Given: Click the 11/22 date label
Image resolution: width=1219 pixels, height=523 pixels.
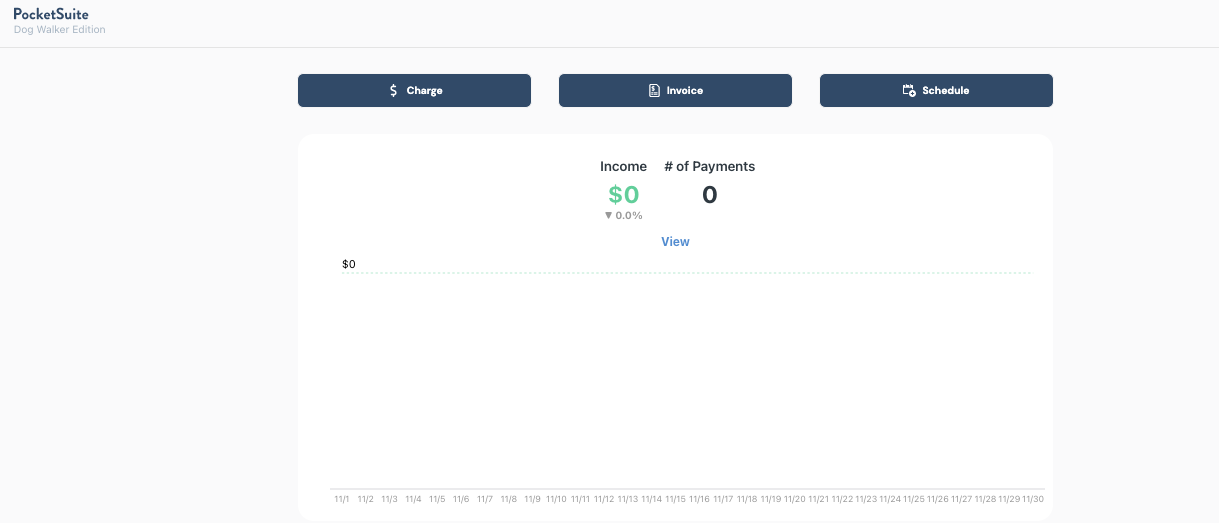Looking at the screenshot, I should [x=842, y=499].
